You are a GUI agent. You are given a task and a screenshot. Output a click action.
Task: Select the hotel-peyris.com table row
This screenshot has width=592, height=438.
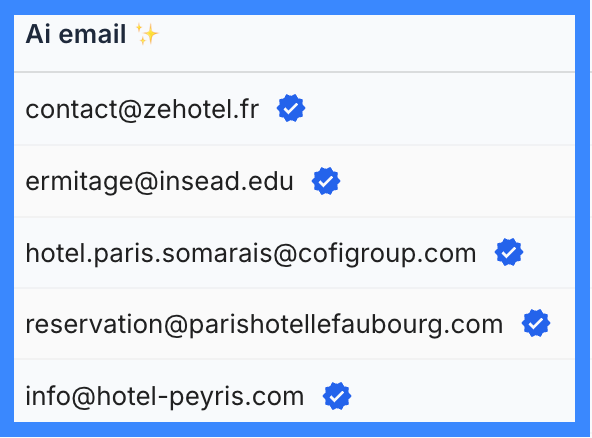[x=294, y=391]
